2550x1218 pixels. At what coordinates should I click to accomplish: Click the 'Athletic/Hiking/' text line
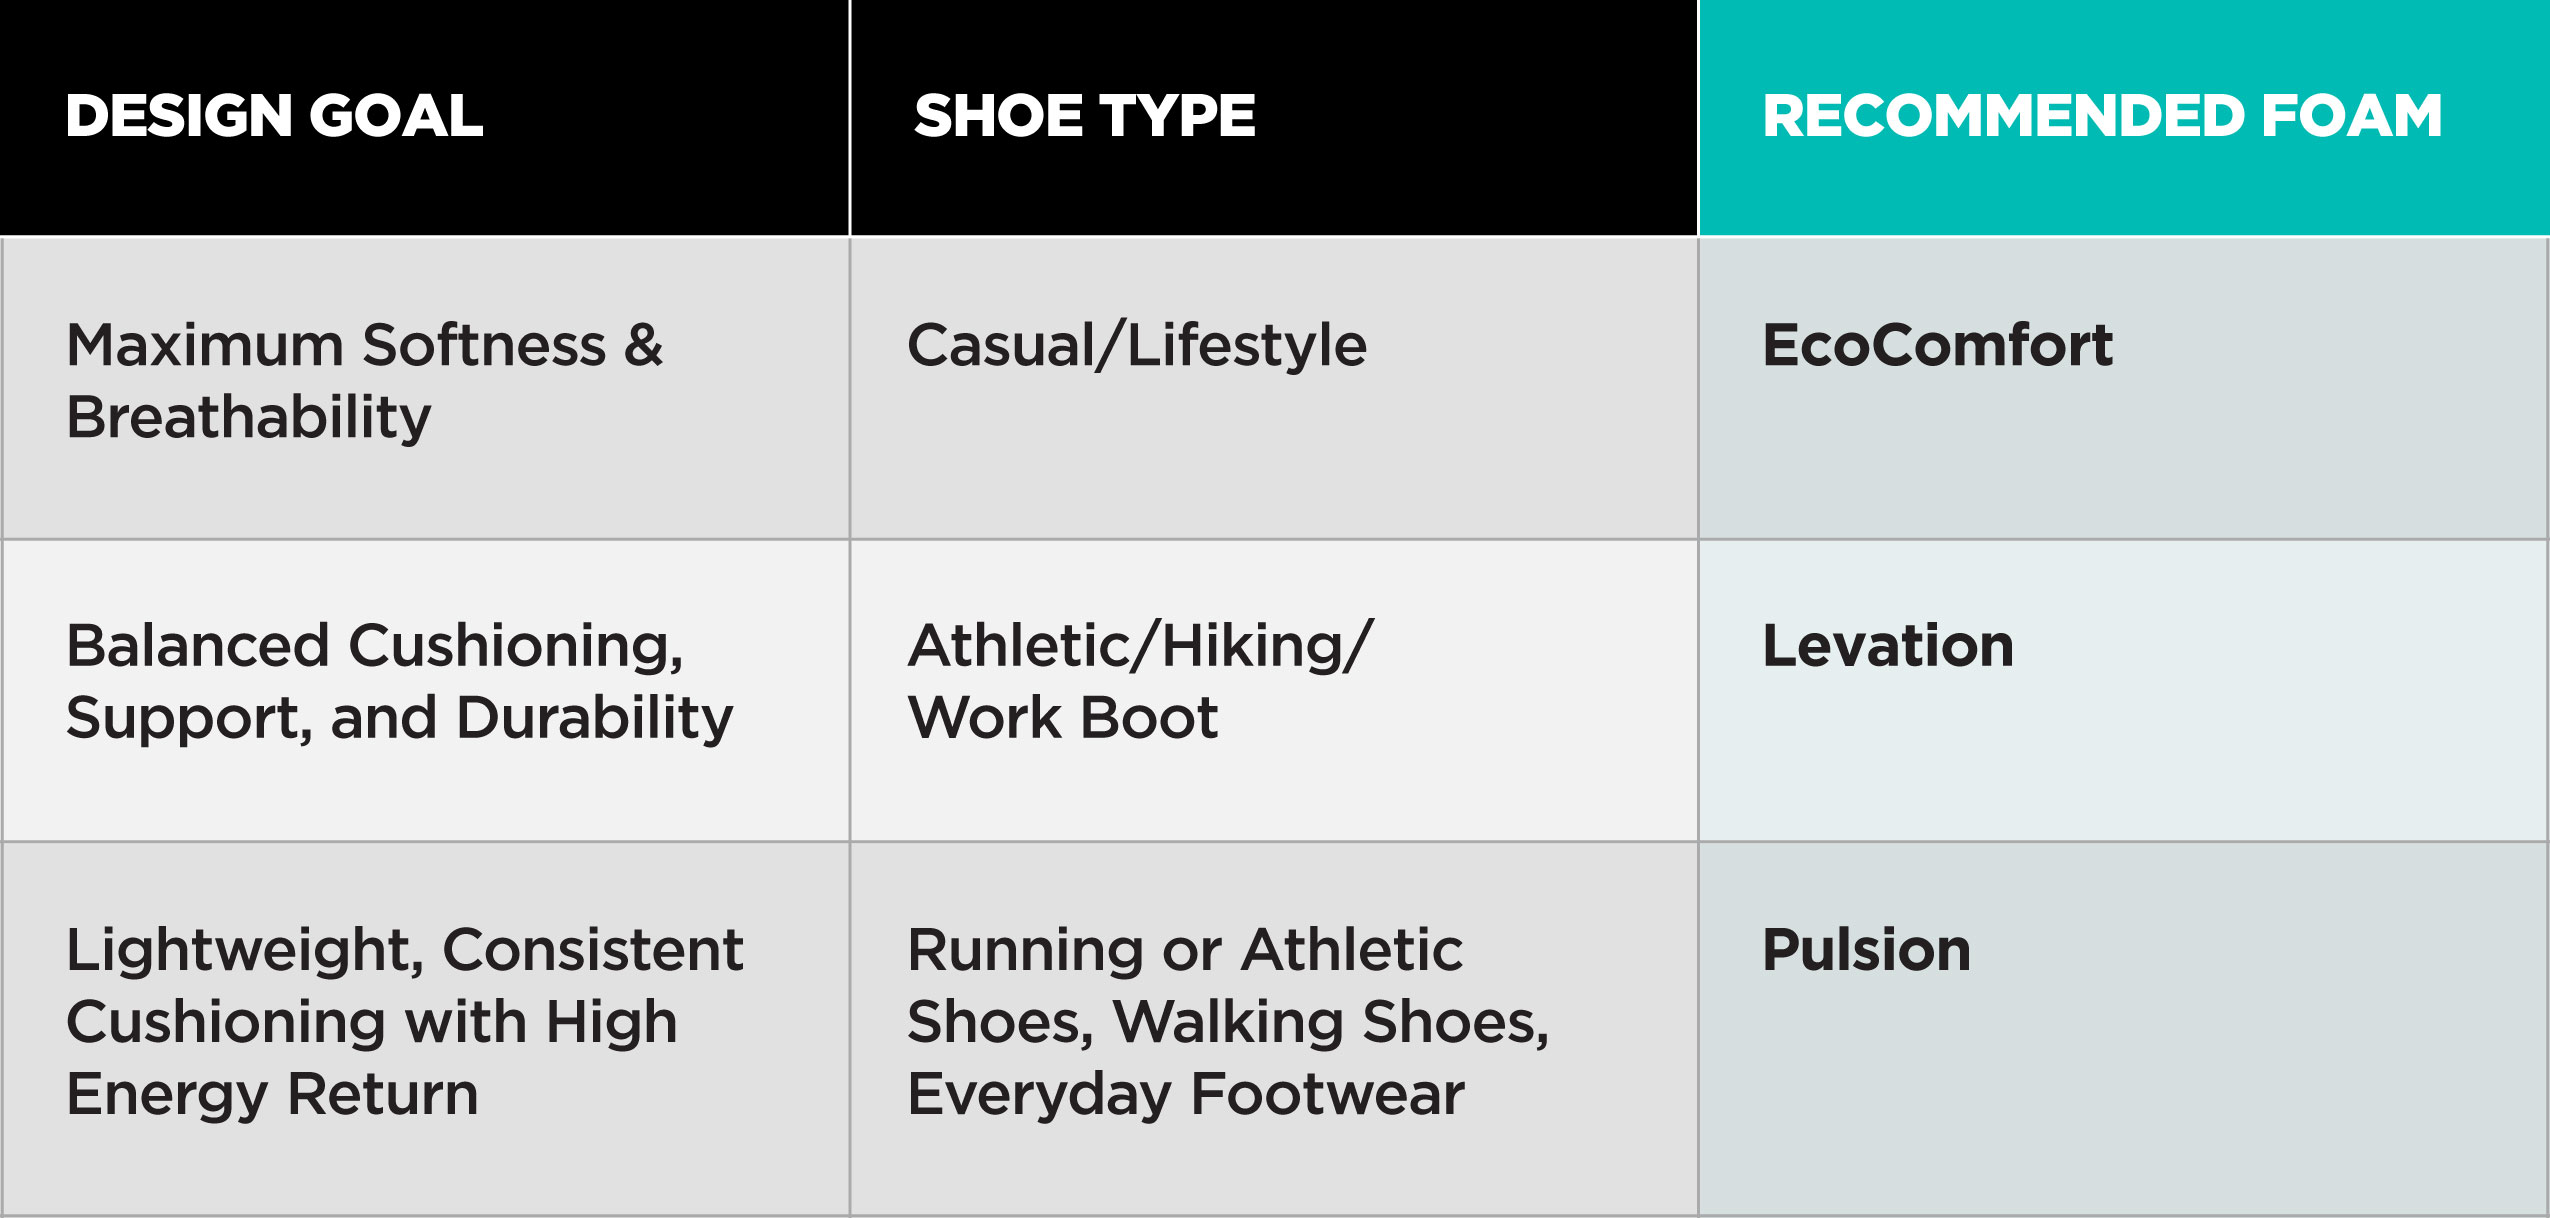coord(1140,646)
